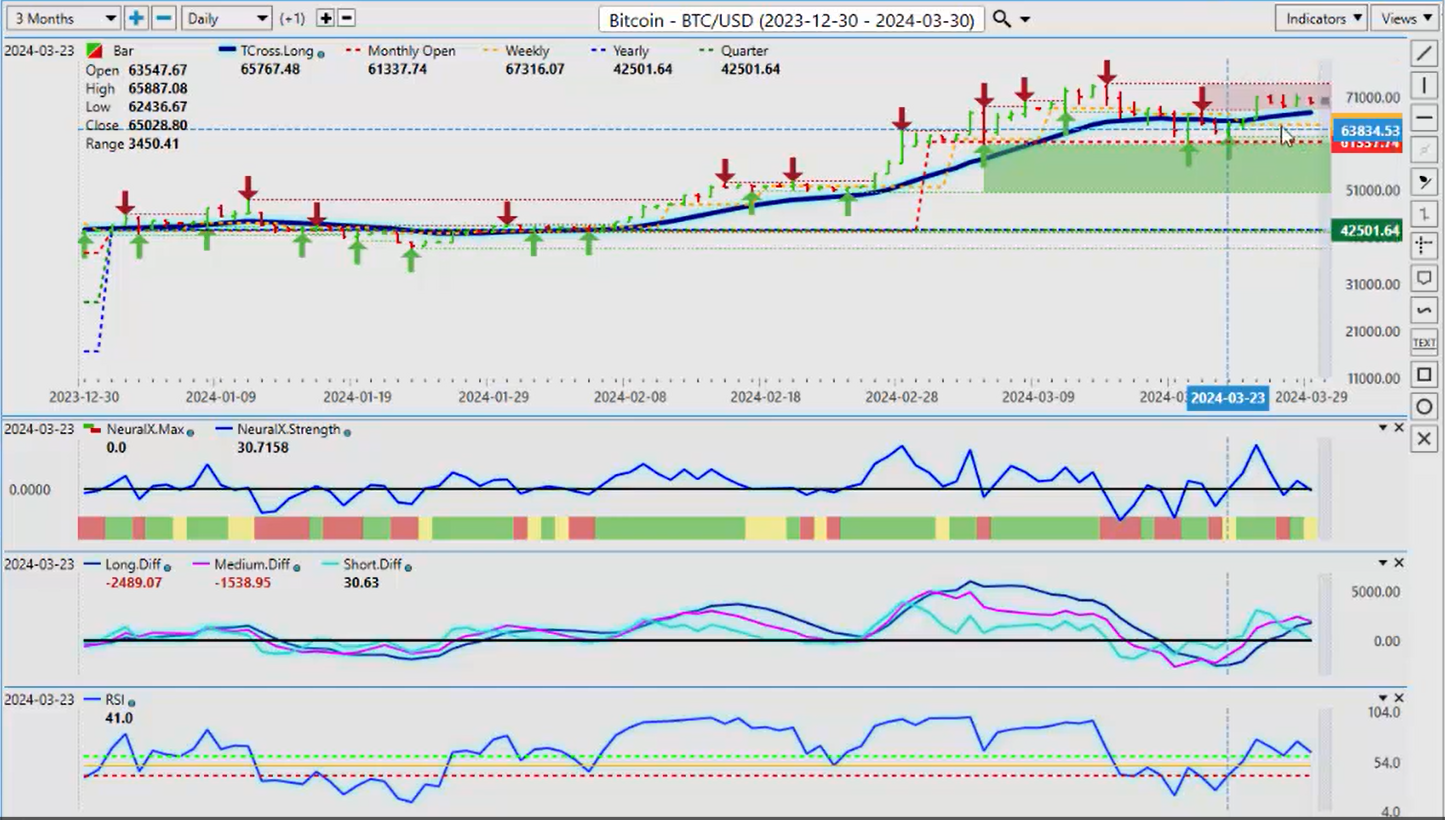This screenshot has height=820, width=1445.
Task: Select the crosshair drawing tool
Action: (x=1424, y=245)
